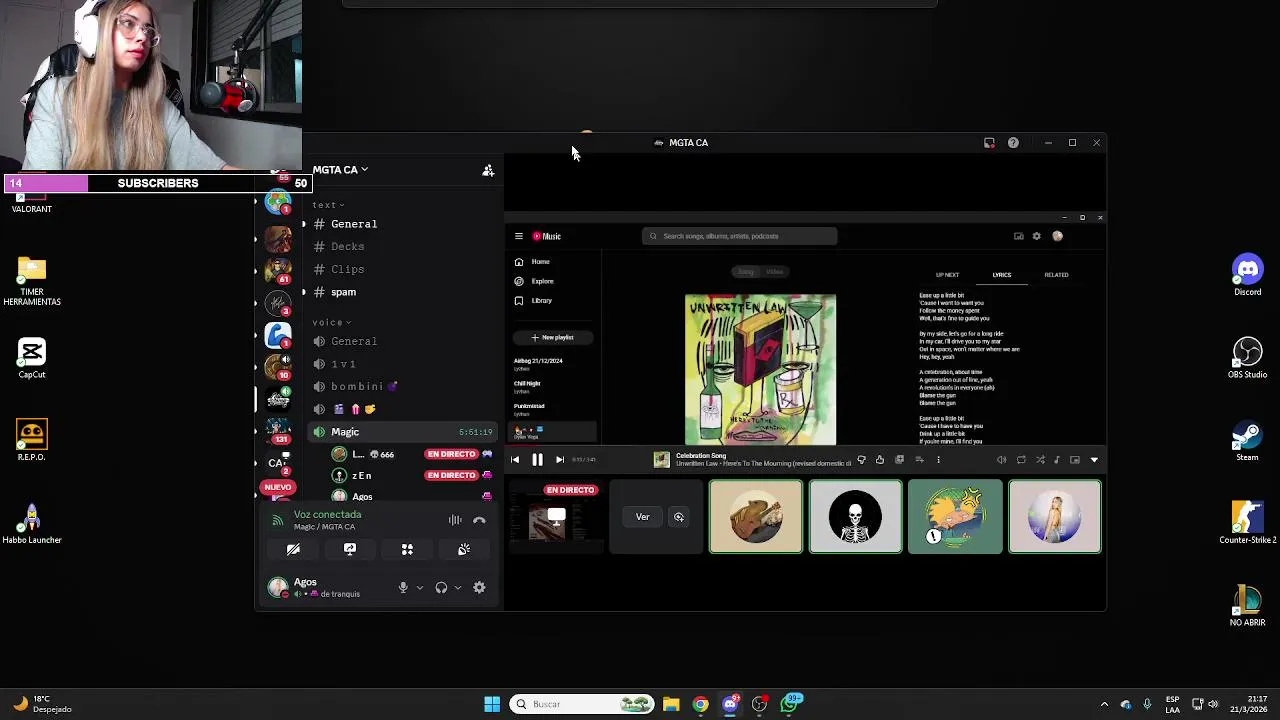Skip to the next track

[x=560, y=460]
